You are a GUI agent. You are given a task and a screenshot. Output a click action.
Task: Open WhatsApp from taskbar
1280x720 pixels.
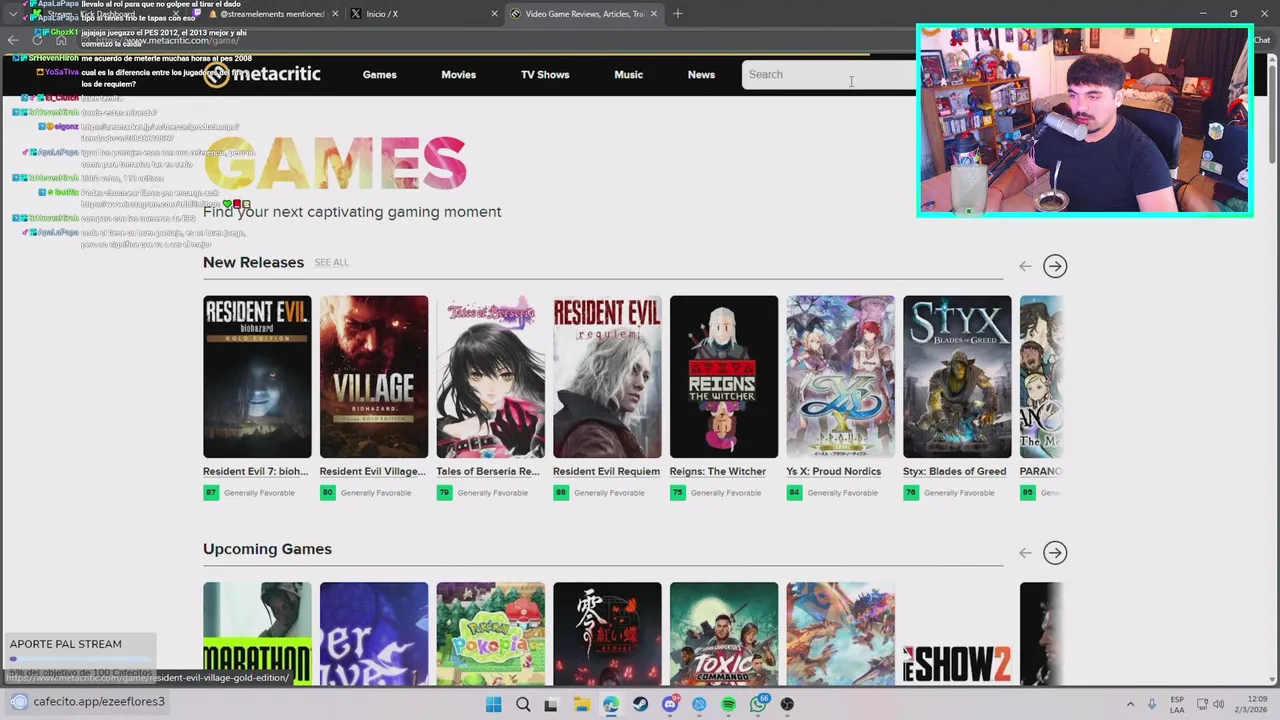click(x=758, y=704)
